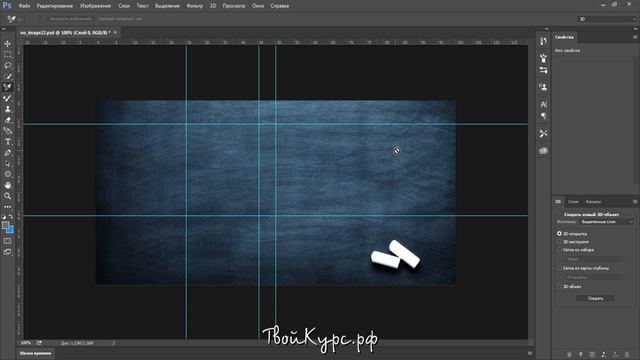Switch to the Каналы tab

click(x=593, y=202)
